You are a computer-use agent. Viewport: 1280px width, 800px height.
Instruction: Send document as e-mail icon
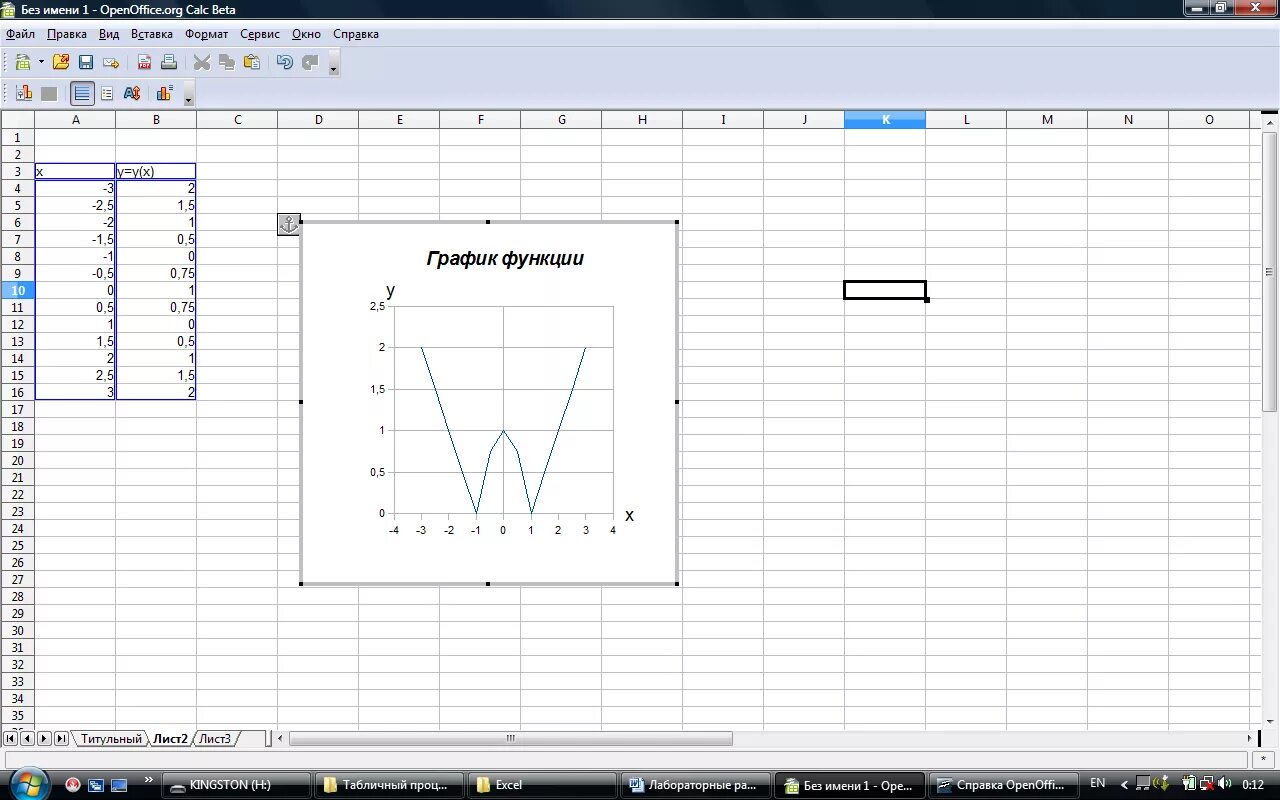pyautogui.click(x=111, y=62)
